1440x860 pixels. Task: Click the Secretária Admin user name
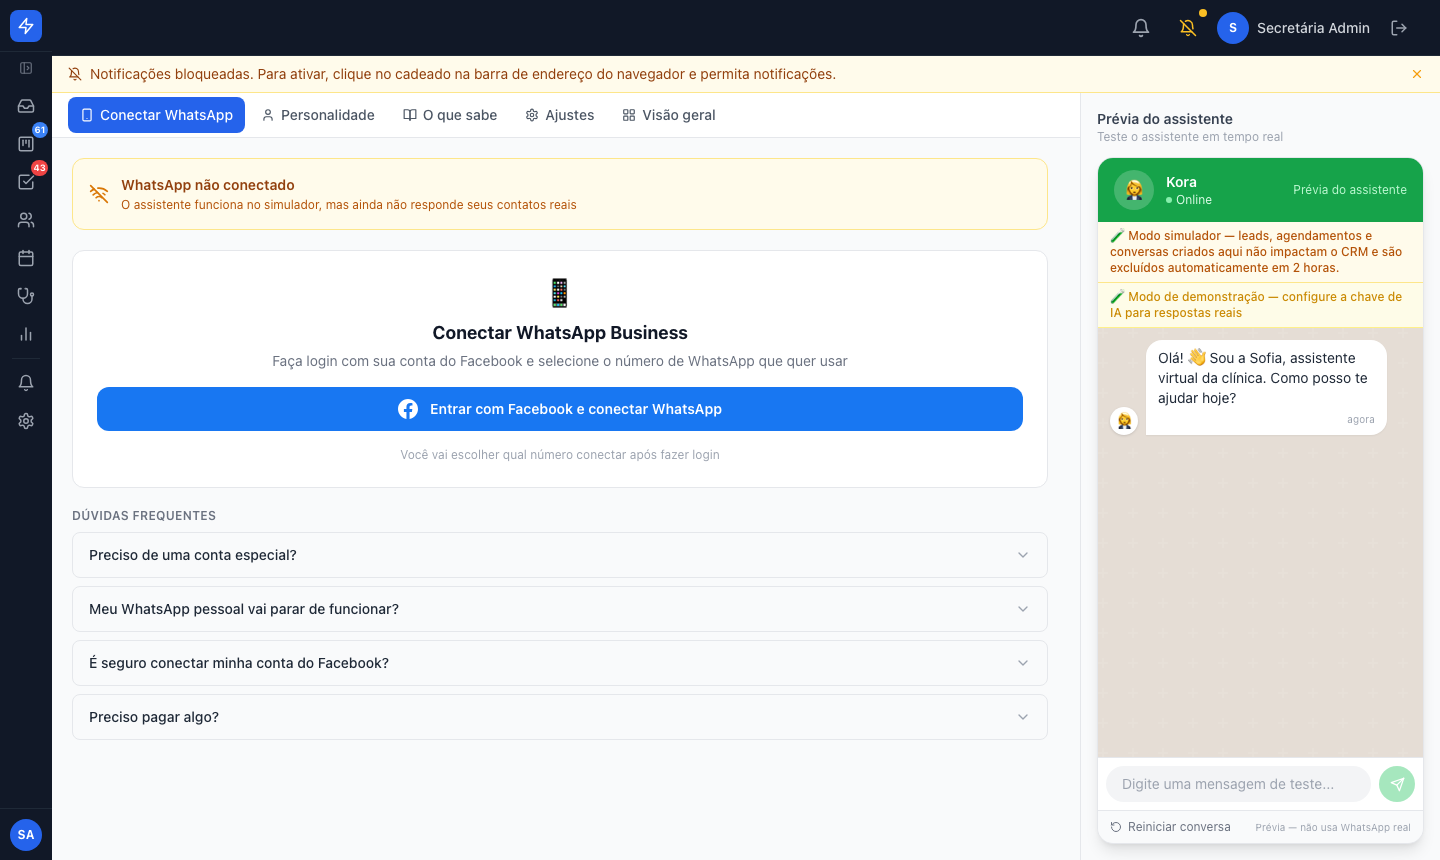(1313, 28)
